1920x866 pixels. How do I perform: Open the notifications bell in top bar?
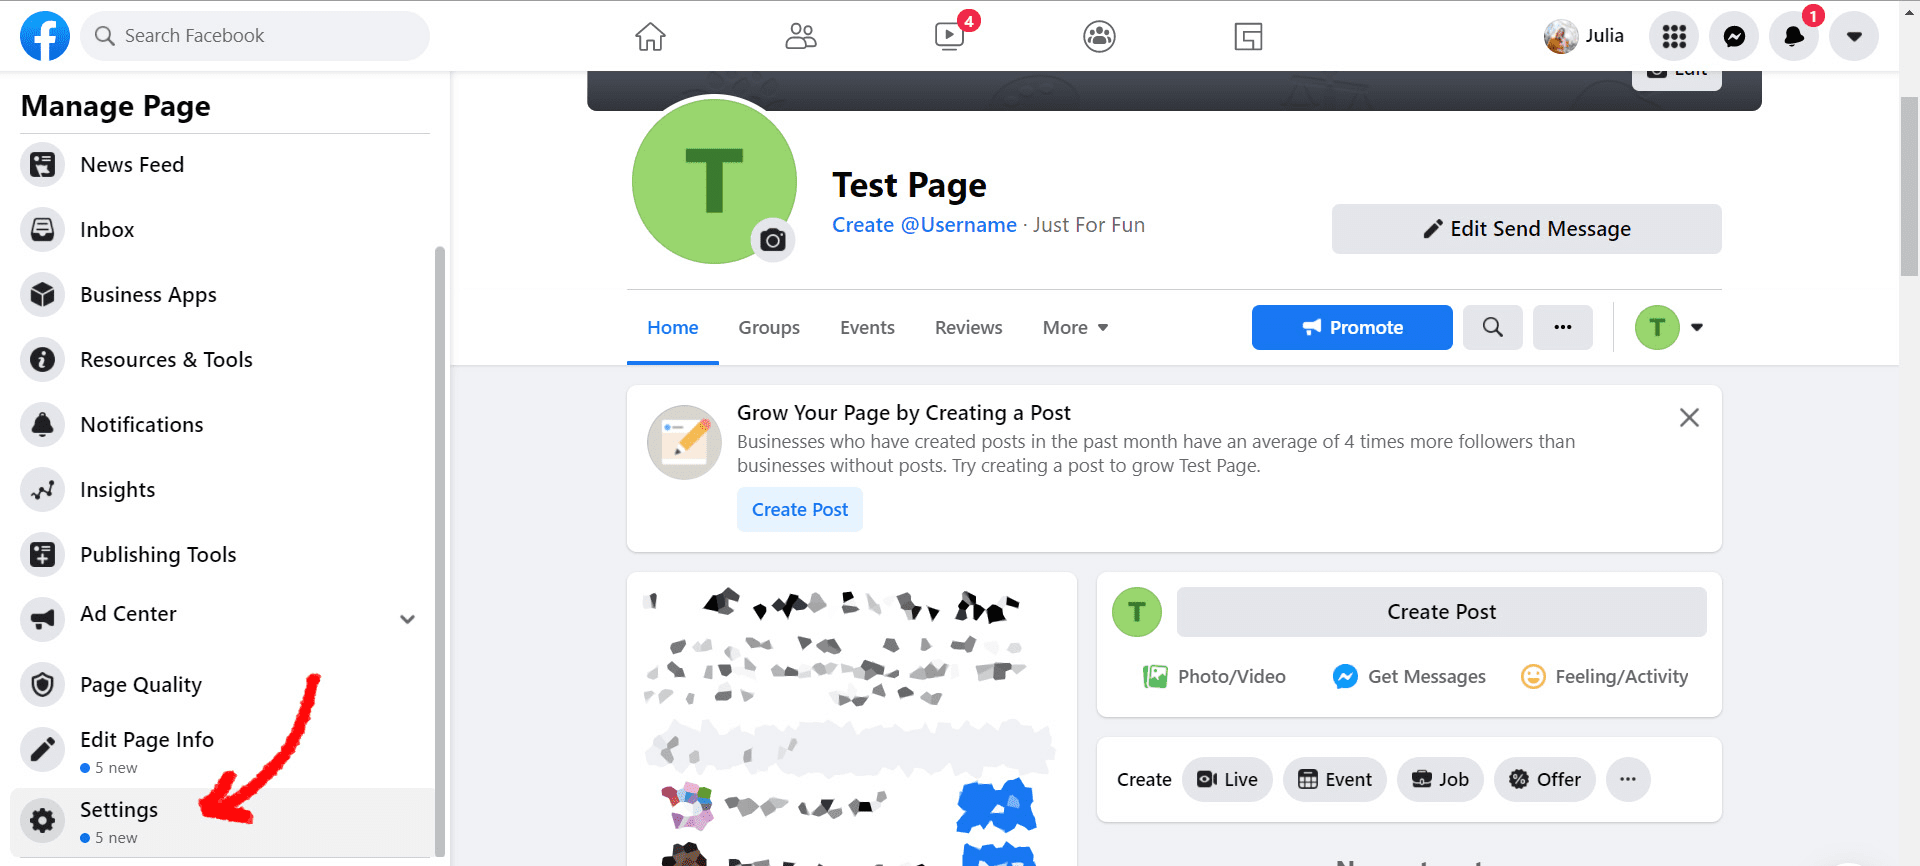pyautogui.click(x=1794, y=37)
